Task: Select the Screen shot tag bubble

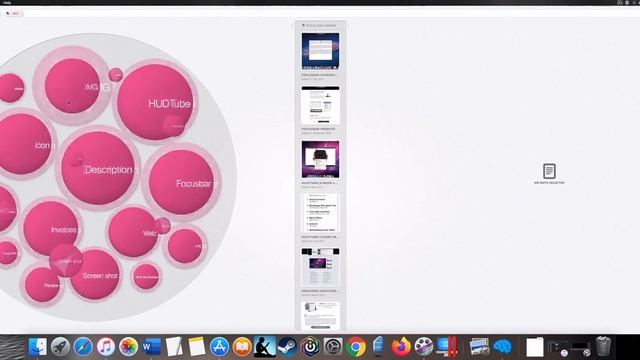Action: click(x=95, y=274)
